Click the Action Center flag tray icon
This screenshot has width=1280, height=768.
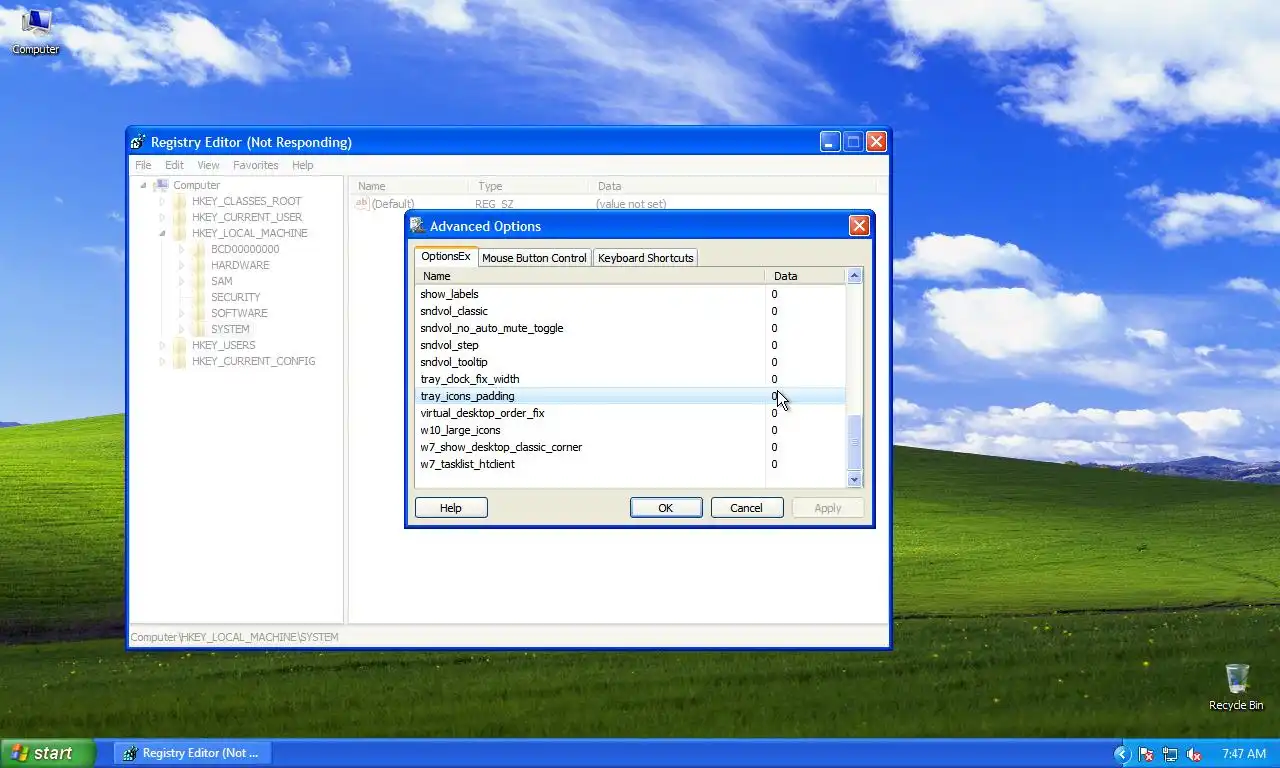[1146, 754]
